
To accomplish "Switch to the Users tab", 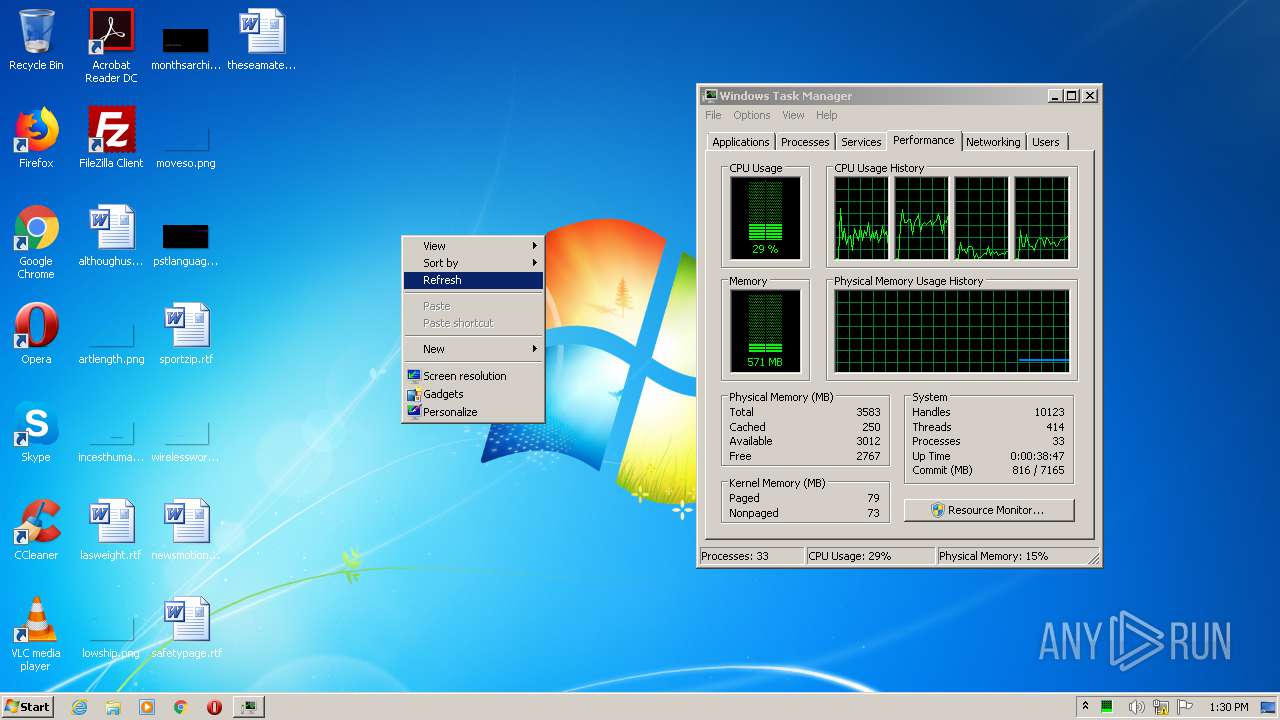I will point(1046,142).
